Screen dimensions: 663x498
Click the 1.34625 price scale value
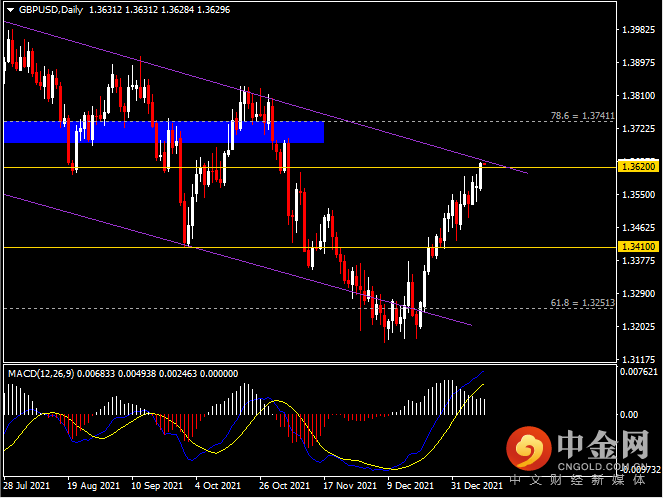(638, 227)
